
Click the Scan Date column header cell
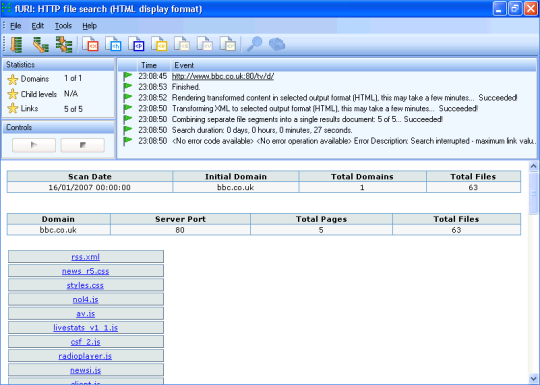point(90,177)
